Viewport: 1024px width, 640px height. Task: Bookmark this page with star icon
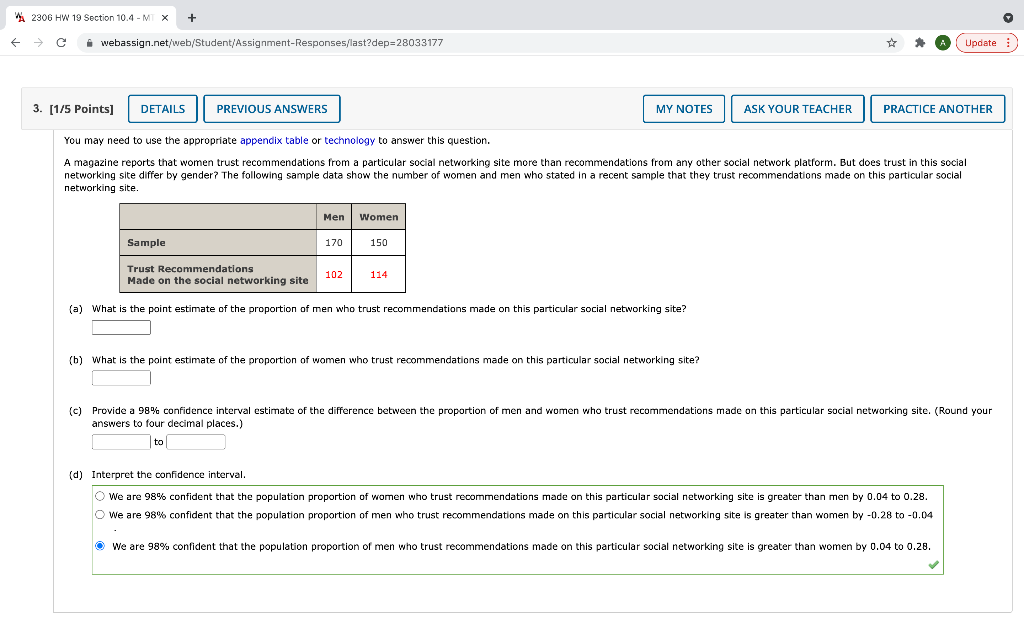[891, 42]
